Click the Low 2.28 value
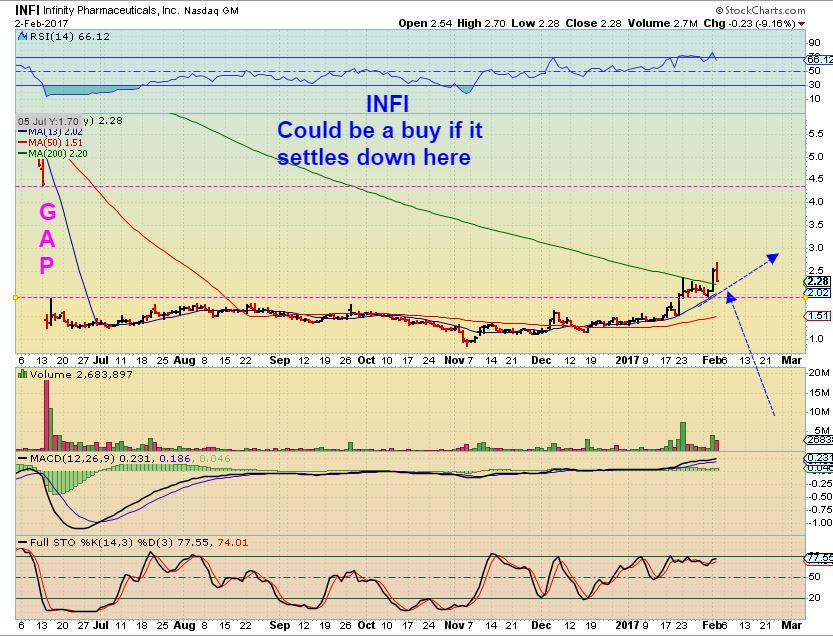Viewport: 833px width, 636px height. (535, 23)
